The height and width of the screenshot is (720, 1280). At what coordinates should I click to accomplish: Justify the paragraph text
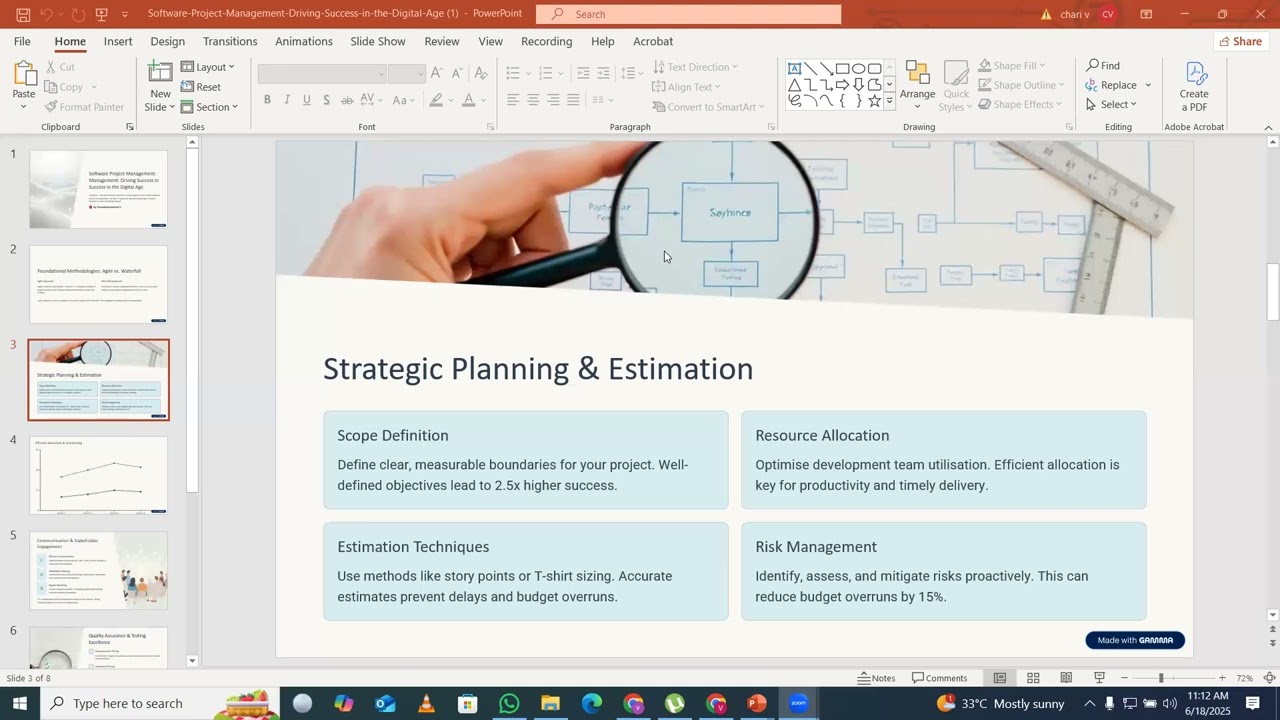tap(573, 100)
